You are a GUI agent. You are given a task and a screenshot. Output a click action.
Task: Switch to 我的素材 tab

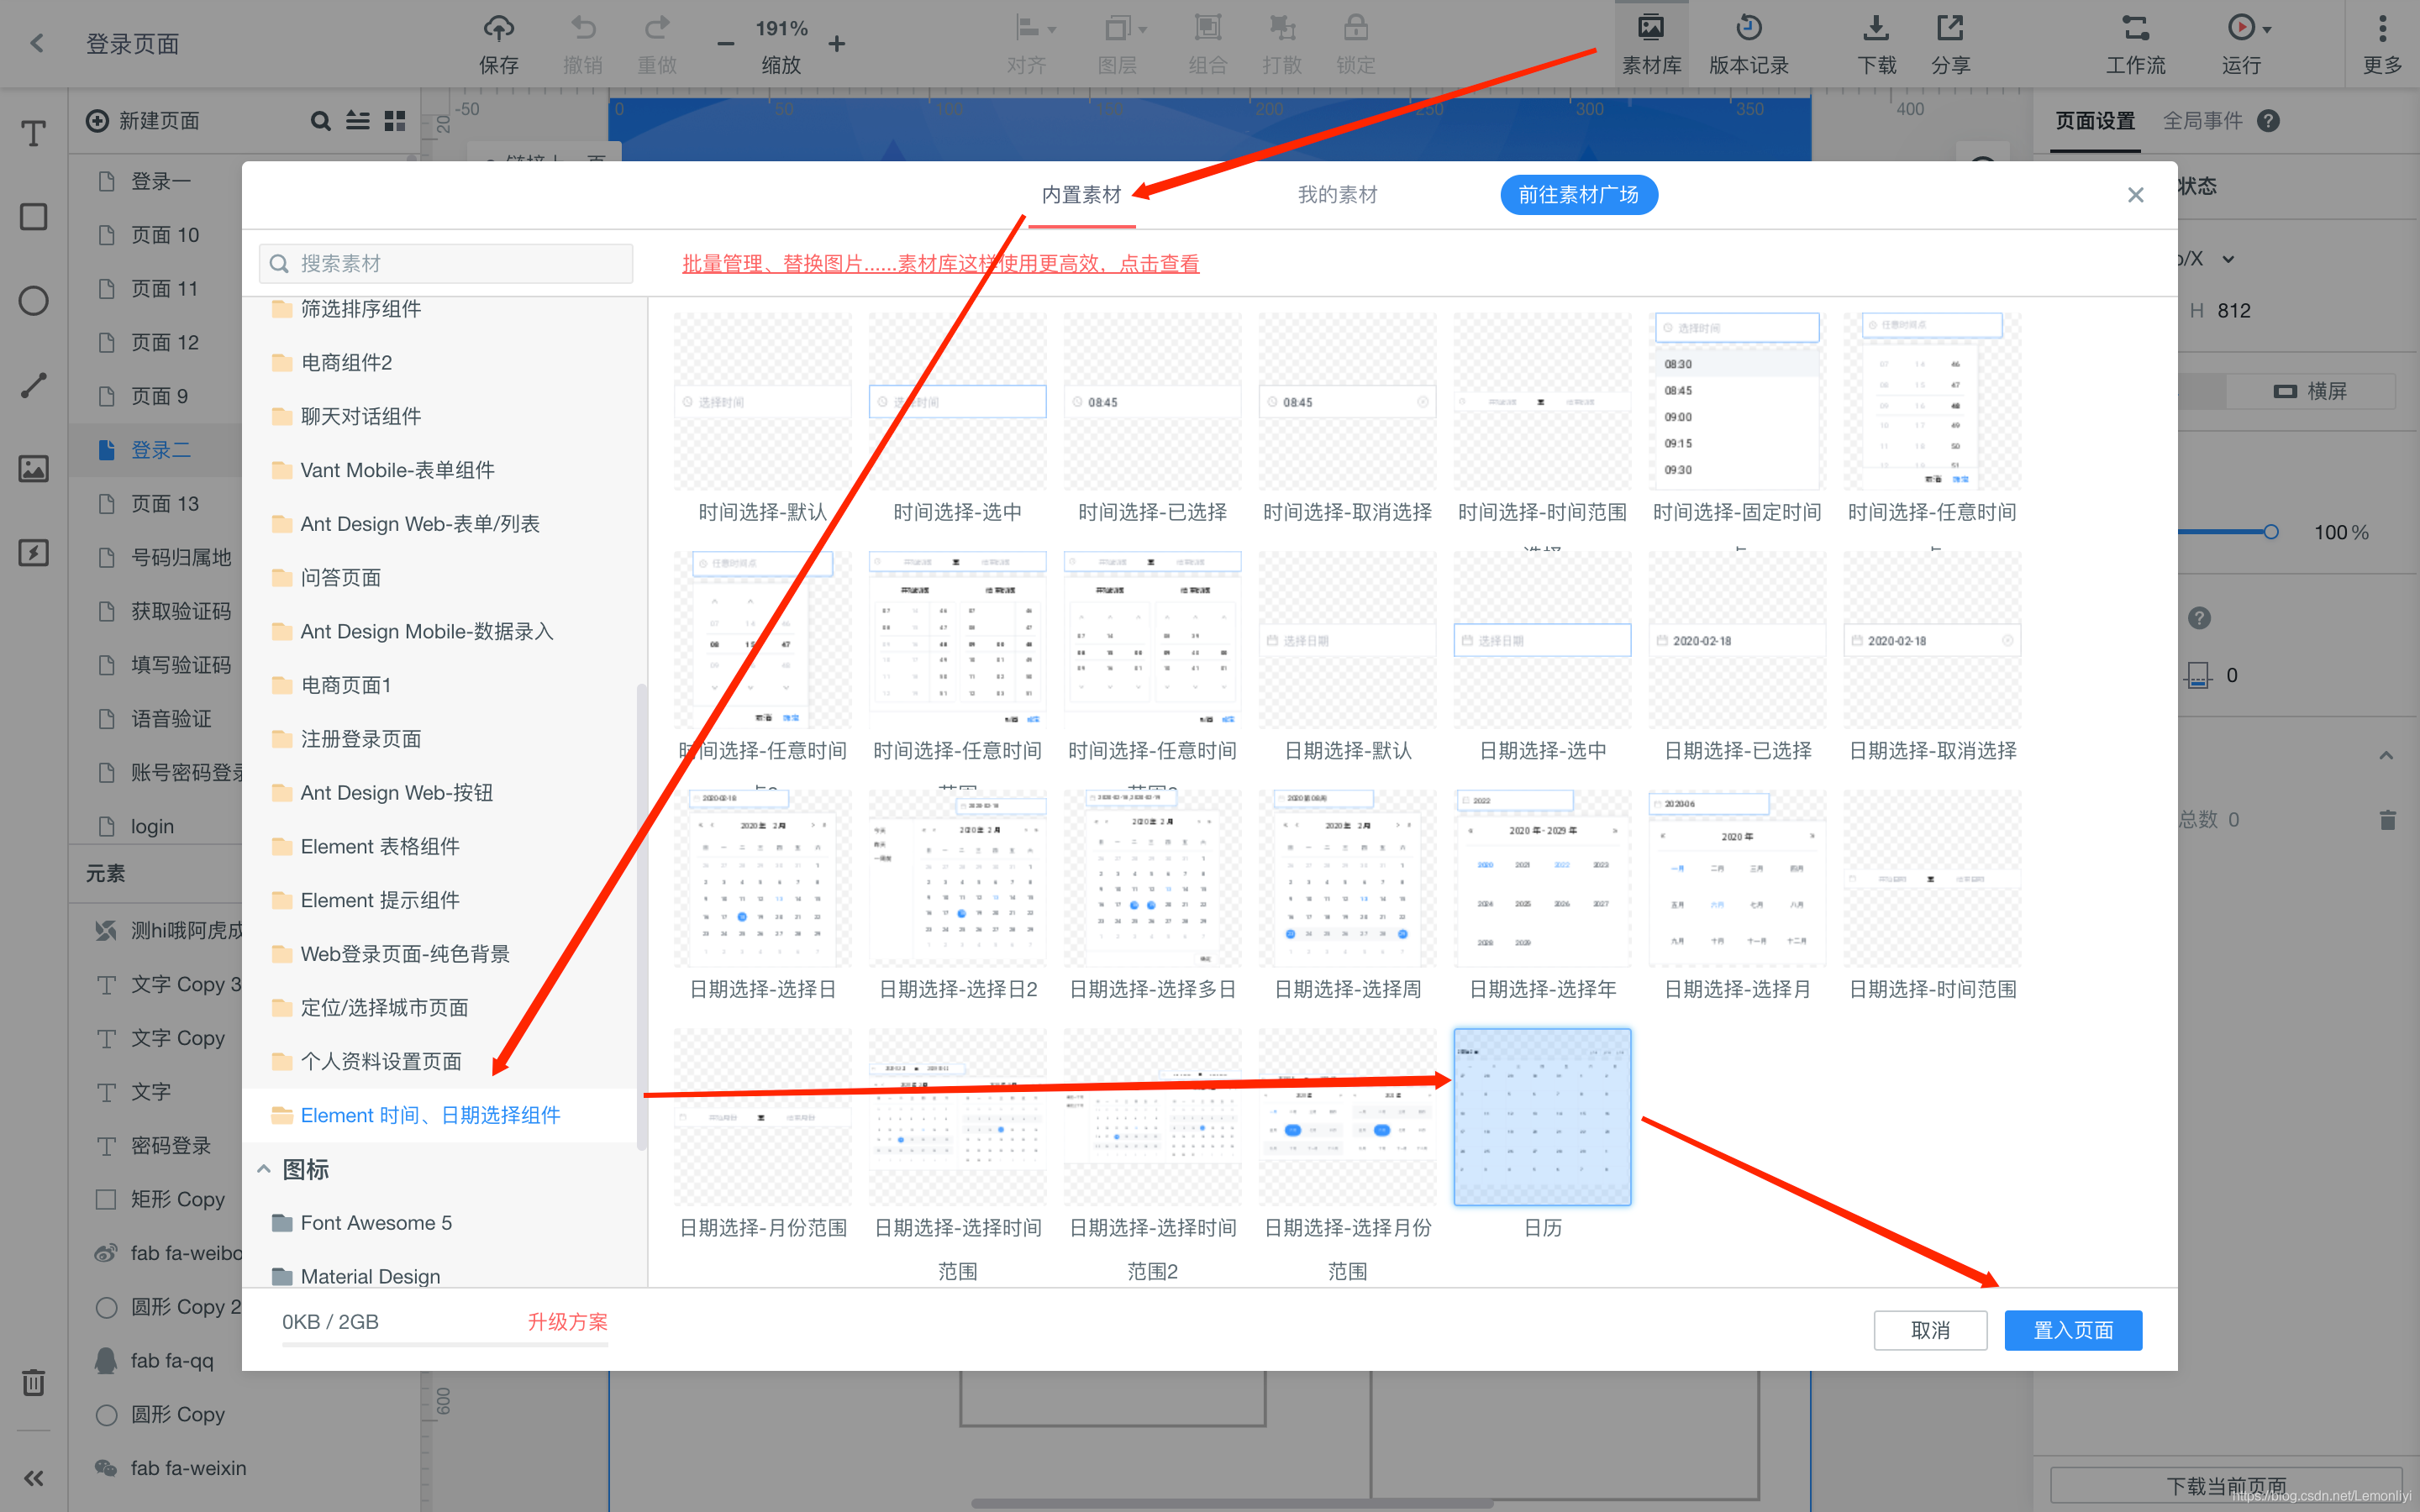coord(1338,193)
